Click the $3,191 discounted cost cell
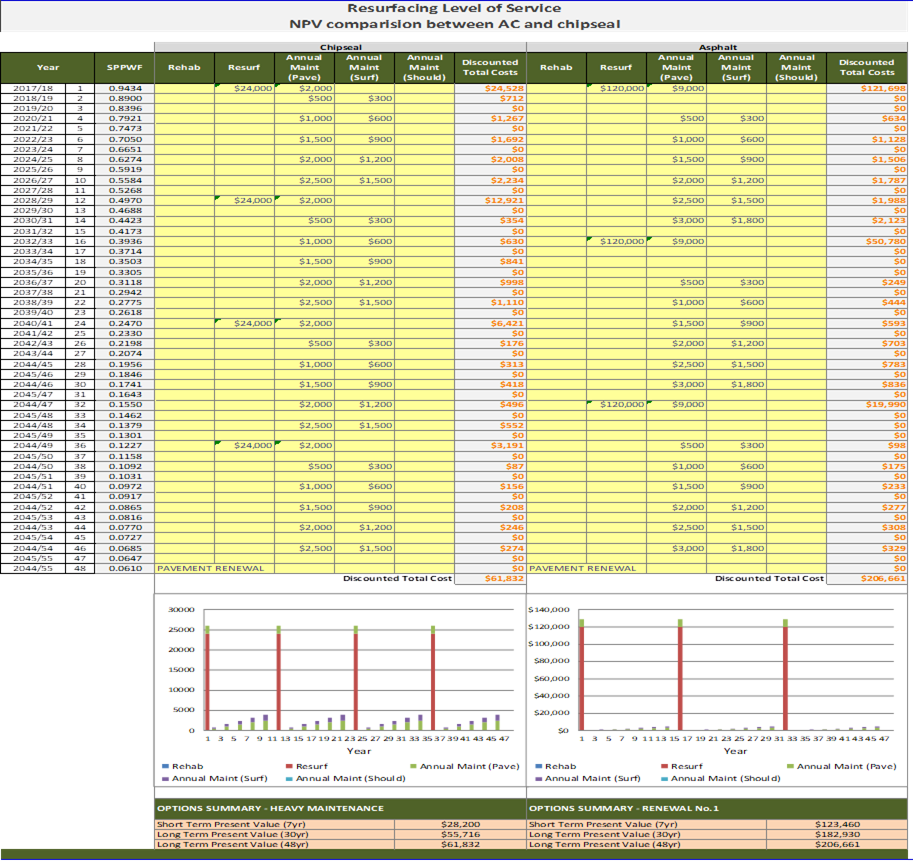The height and width of the screenshot is (861, 913). (490, 445)
